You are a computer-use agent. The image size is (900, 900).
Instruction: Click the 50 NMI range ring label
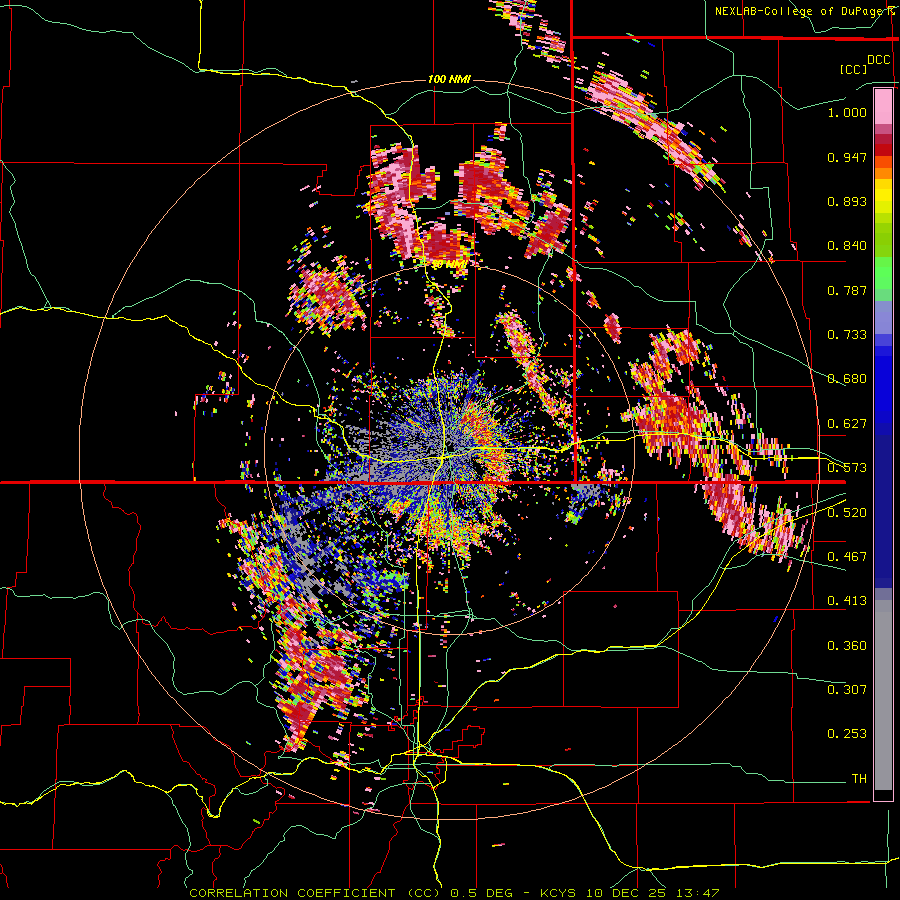click(448, 264)
